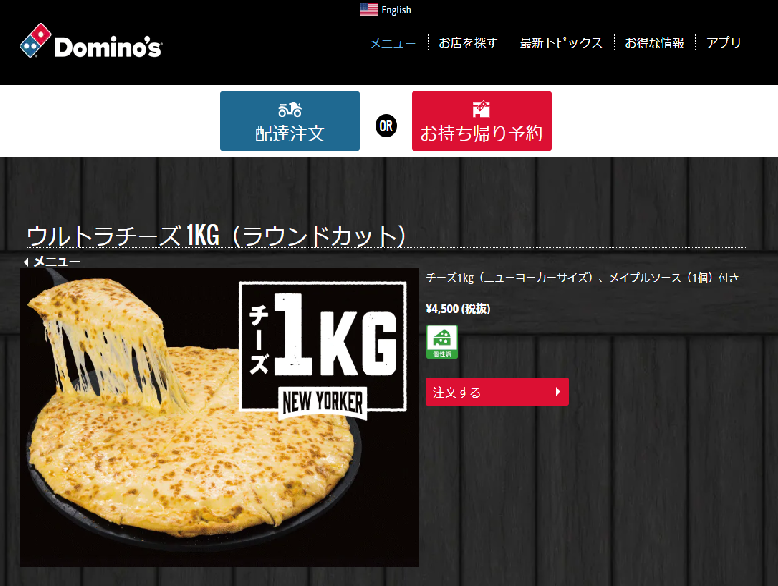Go back via ◀メニュー breadcrumb link

point(52,261)
